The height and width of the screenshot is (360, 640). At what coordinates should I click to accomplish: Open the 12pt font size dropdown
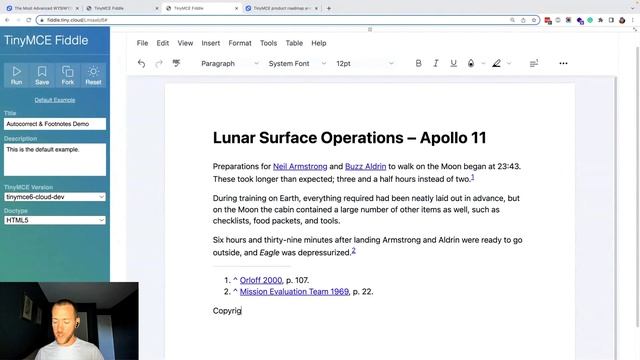pos(364,63)
